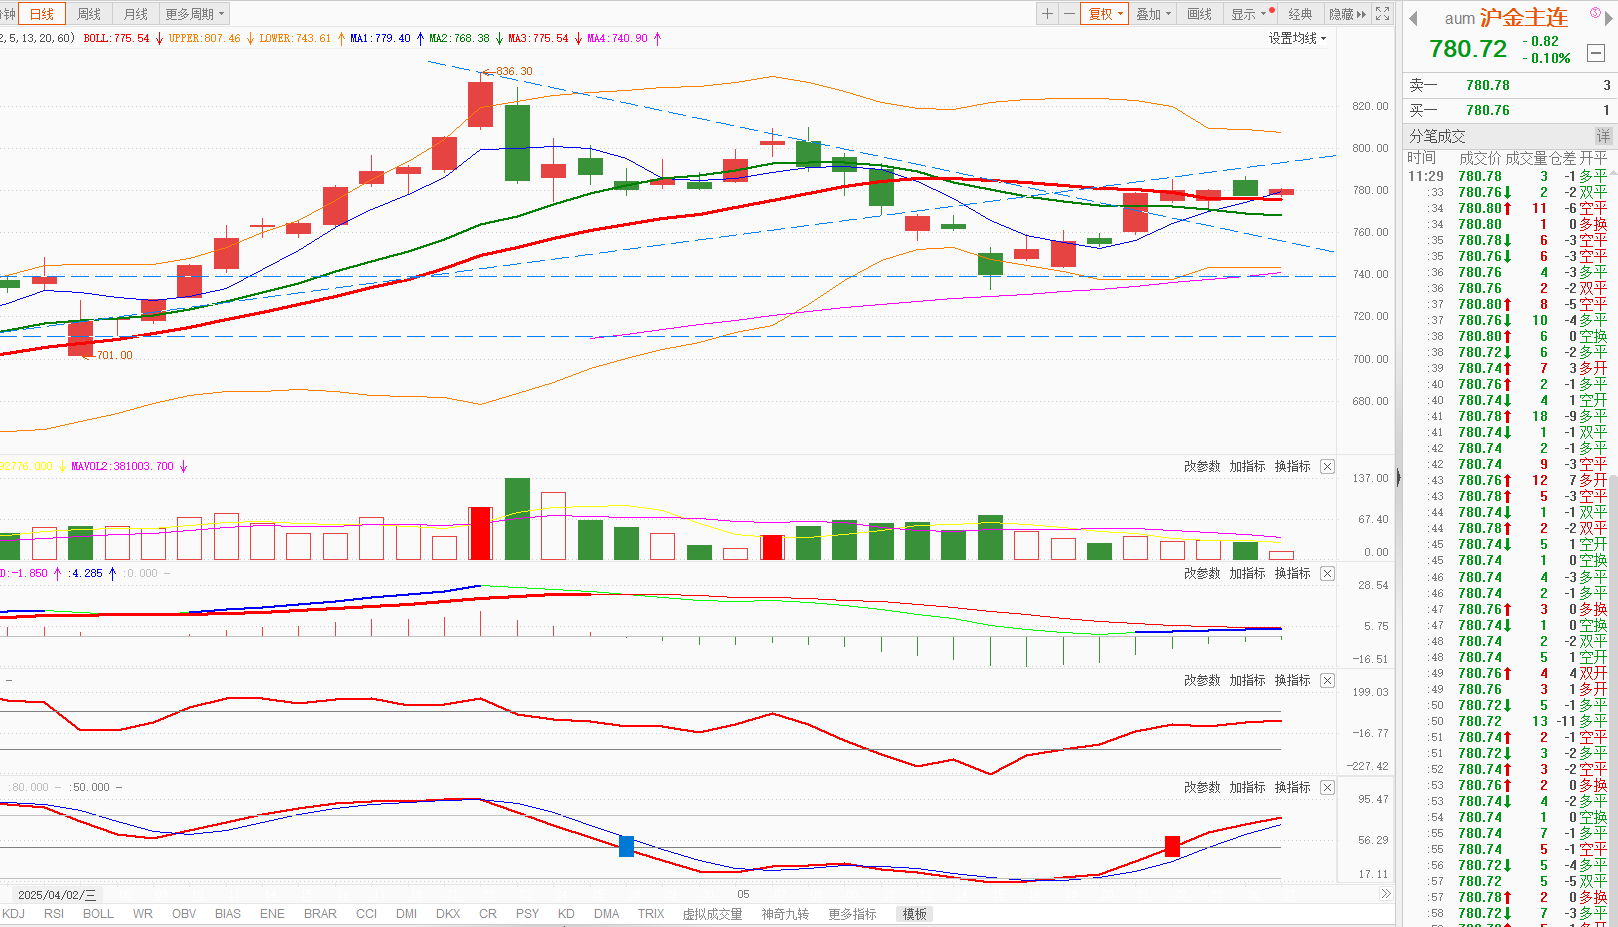The height and width of the screenshot is (927, 1618).
Task: Select the DMI indicator tab
Action: click(x=406, y=914)
